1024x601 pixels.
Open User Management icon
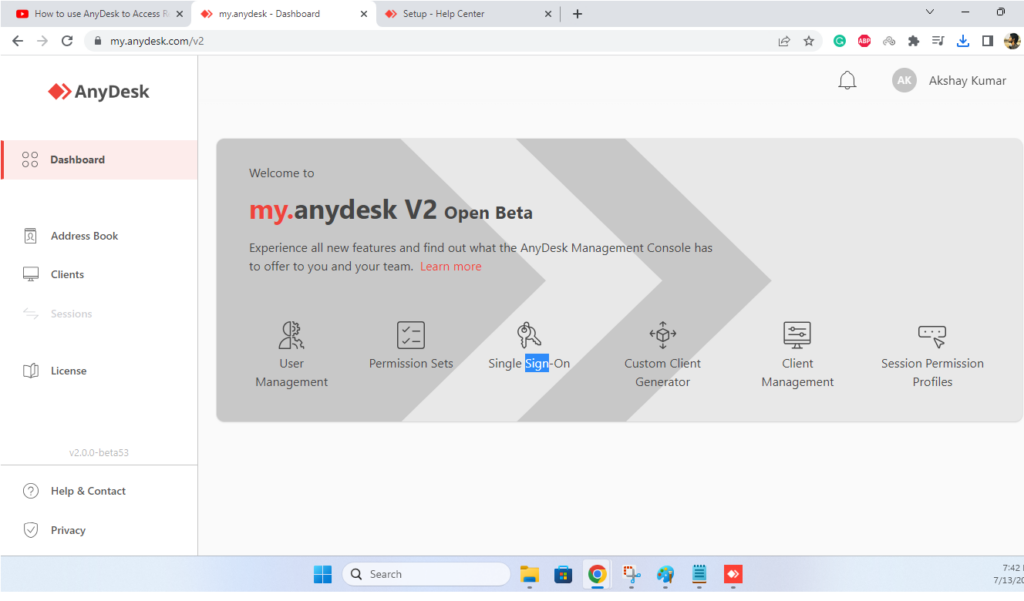point(291,335)
